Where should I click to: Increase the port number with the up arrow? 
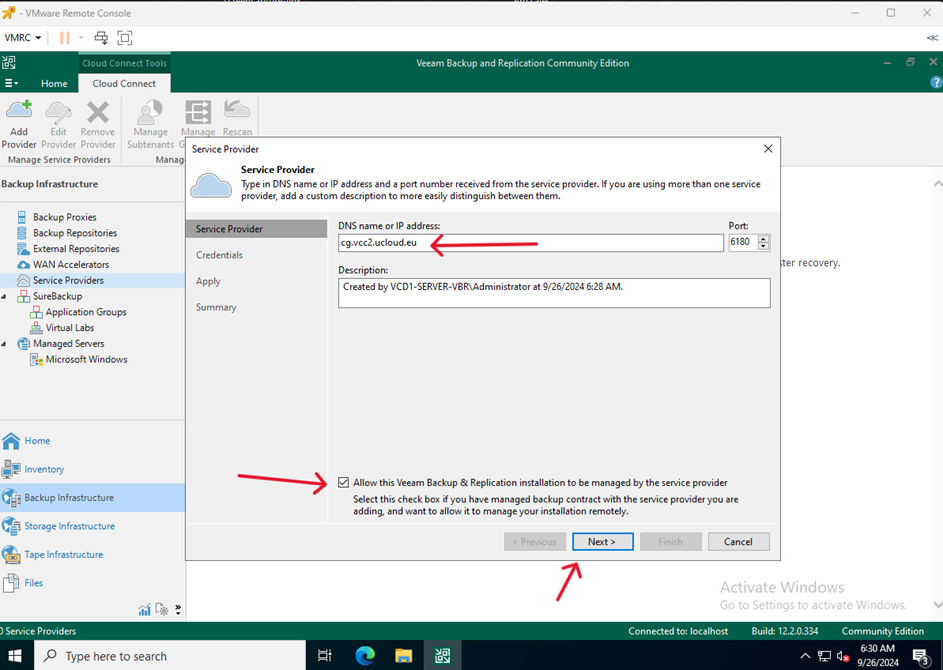pos(764,239)
